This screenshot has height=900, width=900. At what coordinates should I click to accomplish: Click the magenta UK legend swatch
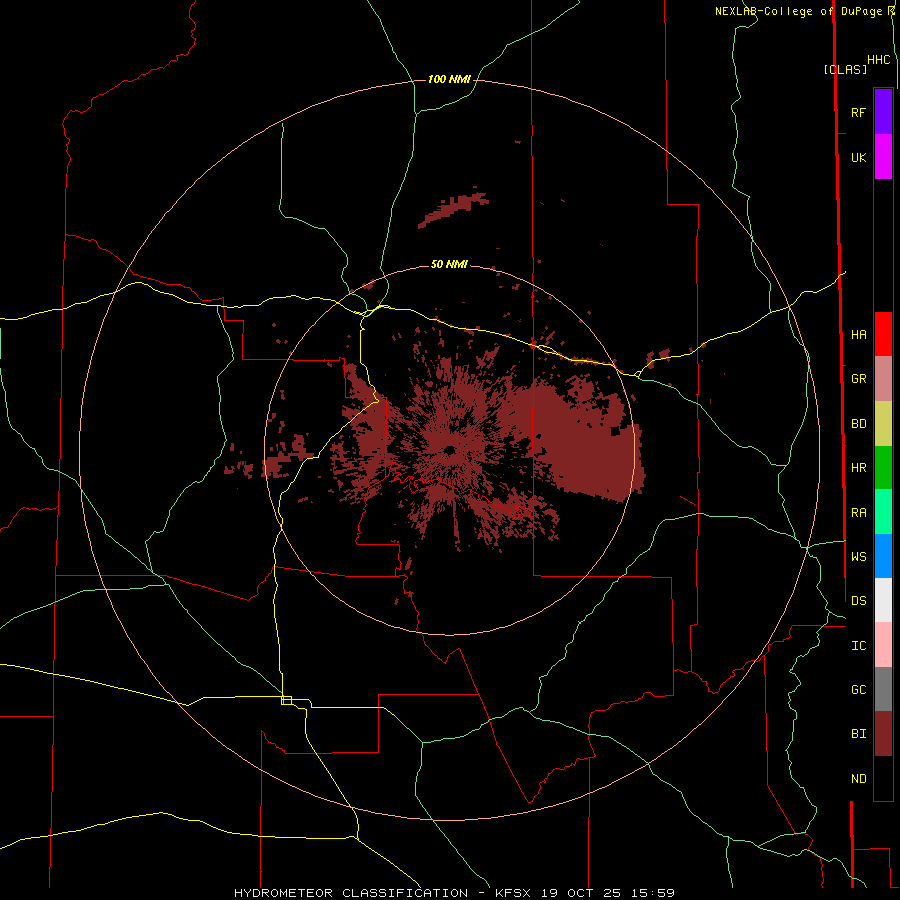pyautogui.click(x=883, y=157)
